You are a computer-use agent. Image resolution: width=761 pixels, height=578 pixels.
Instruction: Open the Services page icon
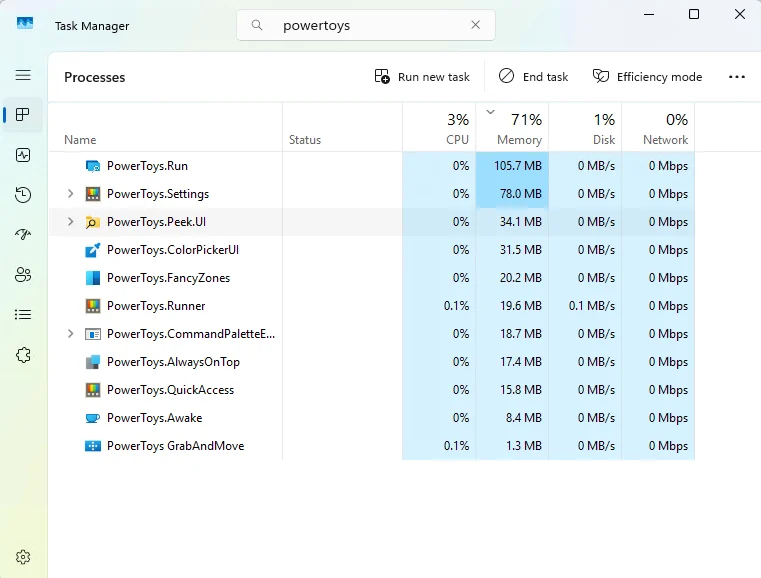point(23,355)
